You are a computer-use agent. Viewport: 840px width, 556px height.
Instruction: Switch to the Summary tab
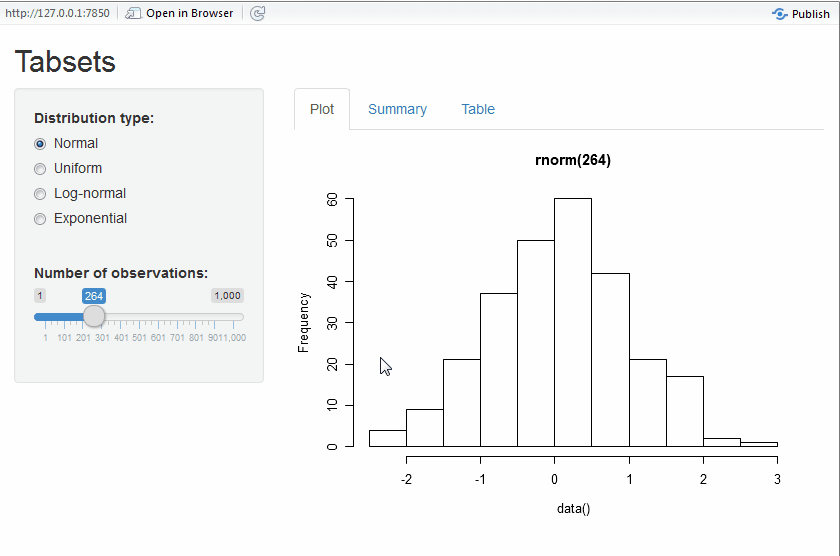[397, 110]
